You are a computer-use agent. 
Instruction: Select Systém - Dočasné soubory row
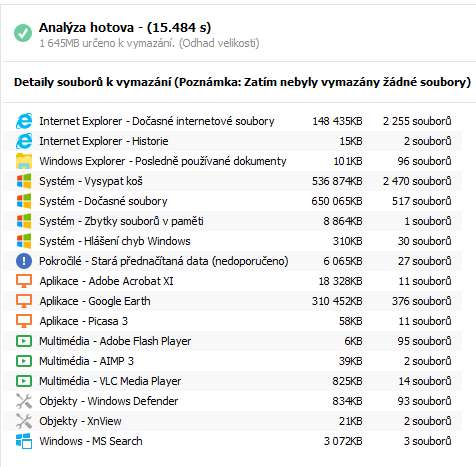[x=233, y=201]
